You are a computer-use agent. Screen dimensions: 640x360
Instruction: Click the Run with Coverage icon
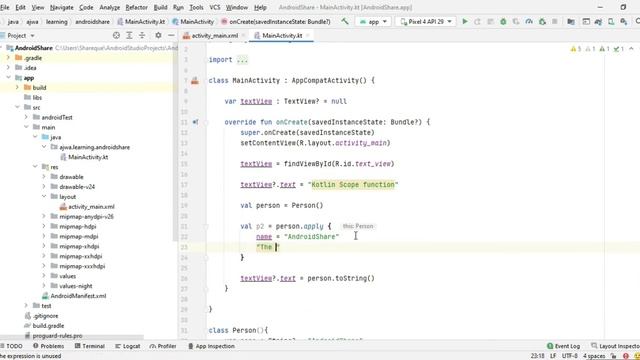pos(516,21)
